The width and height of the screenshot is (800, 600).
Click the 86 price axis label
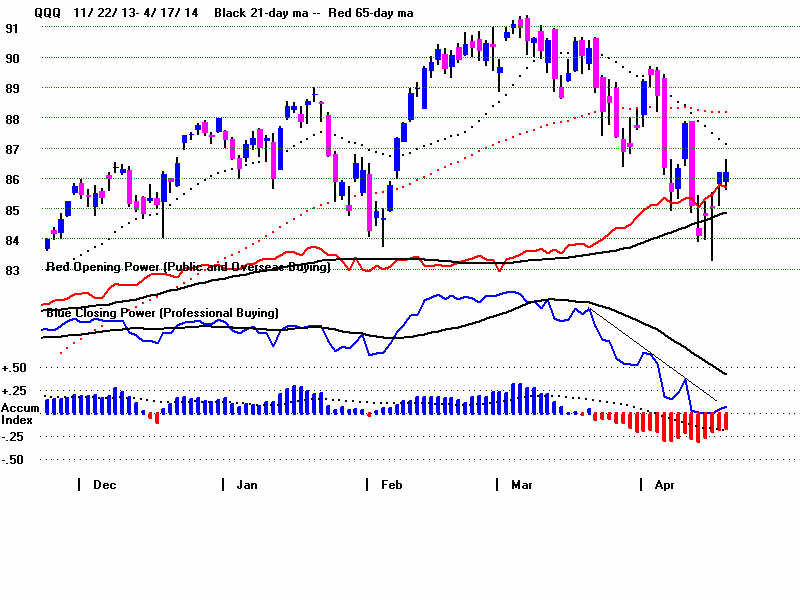[12, 180]
